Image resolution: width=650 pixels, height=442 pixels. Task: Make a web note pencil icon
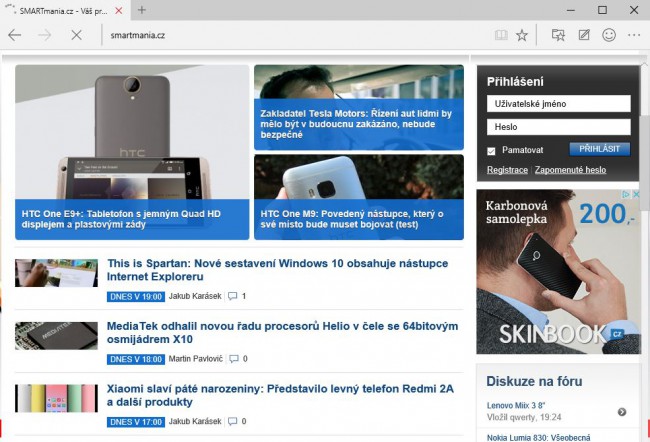(584, 35)
